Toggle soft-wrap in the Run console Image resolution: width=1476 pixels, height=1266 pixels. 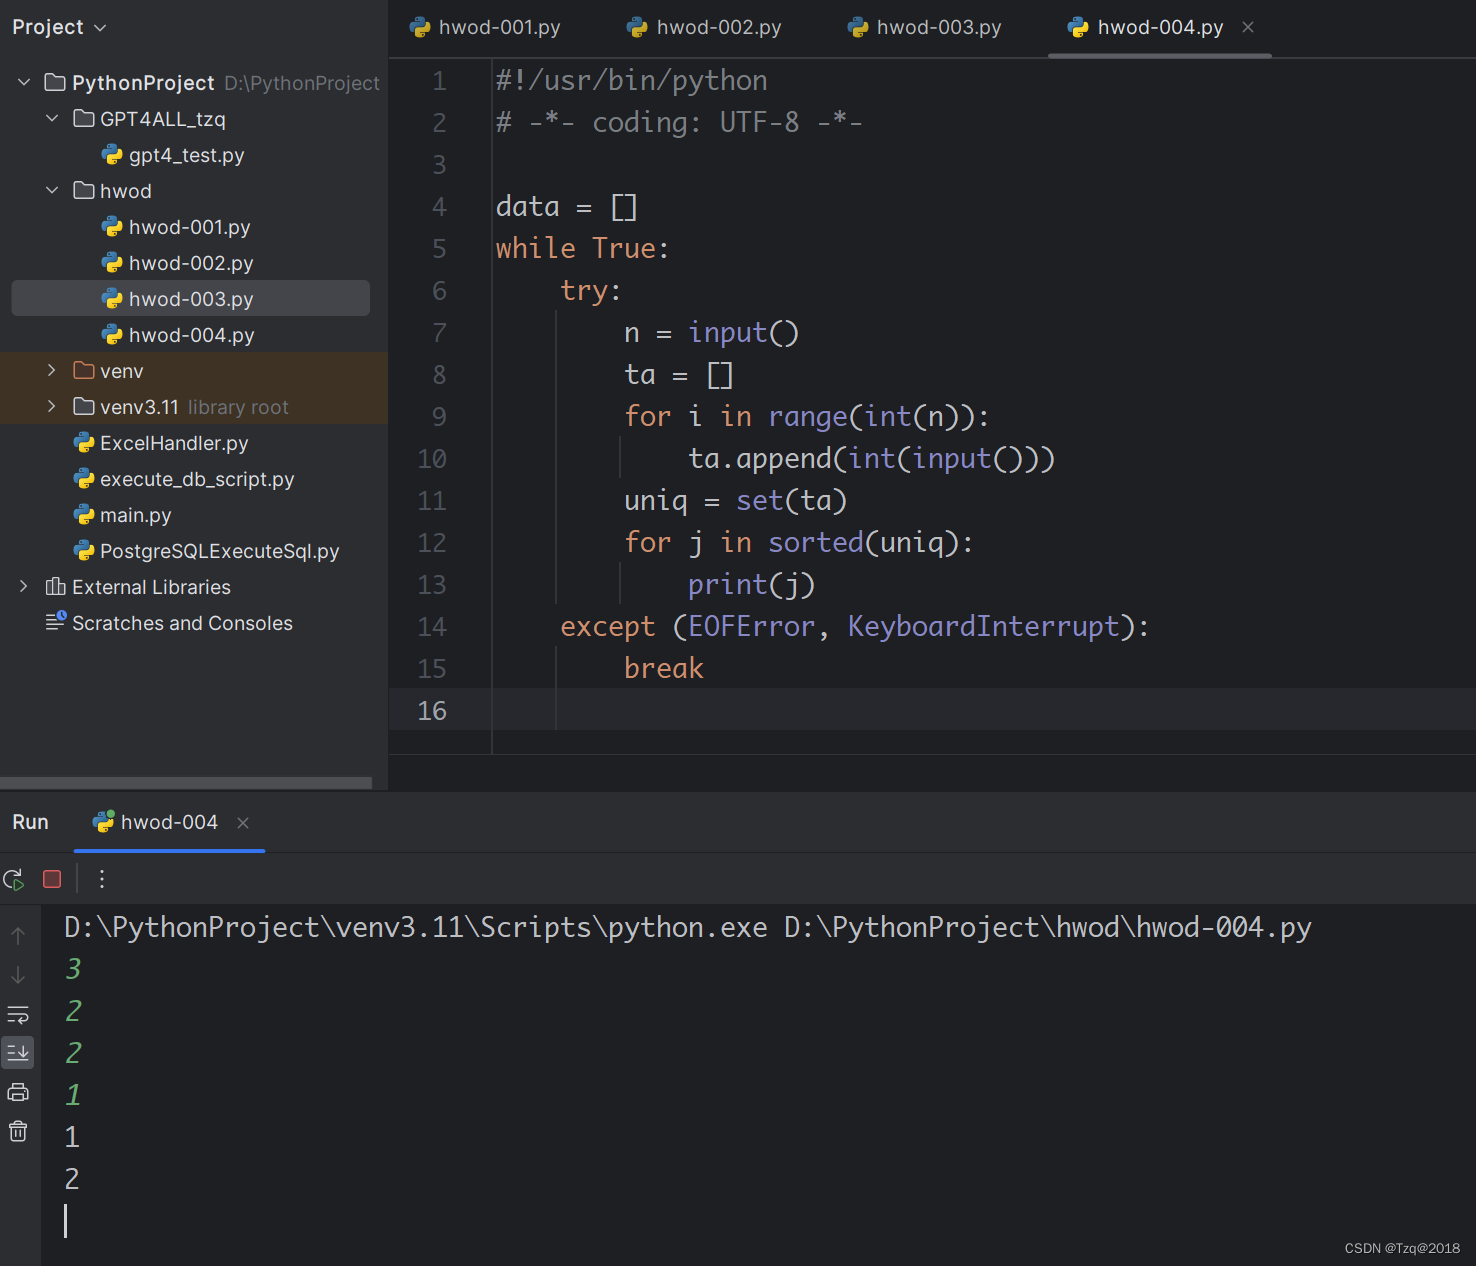pyautogui.click(x=18, y=1014)
